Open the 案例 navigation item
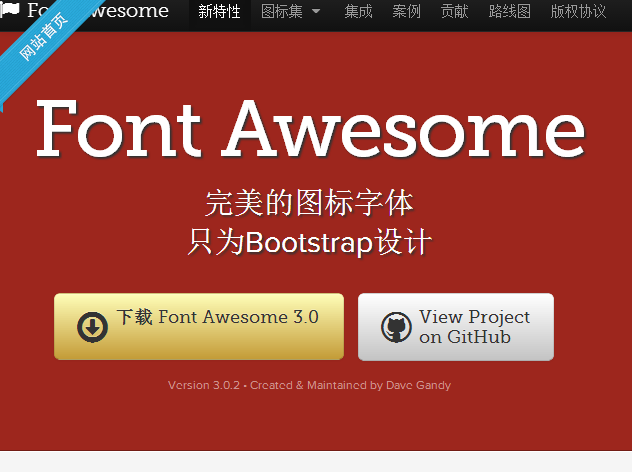 coord(406,11)
